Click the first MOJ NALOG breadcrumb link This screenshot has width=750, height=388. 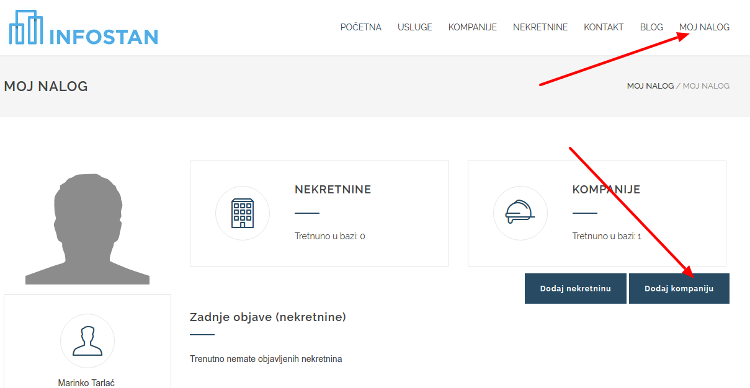651,86
